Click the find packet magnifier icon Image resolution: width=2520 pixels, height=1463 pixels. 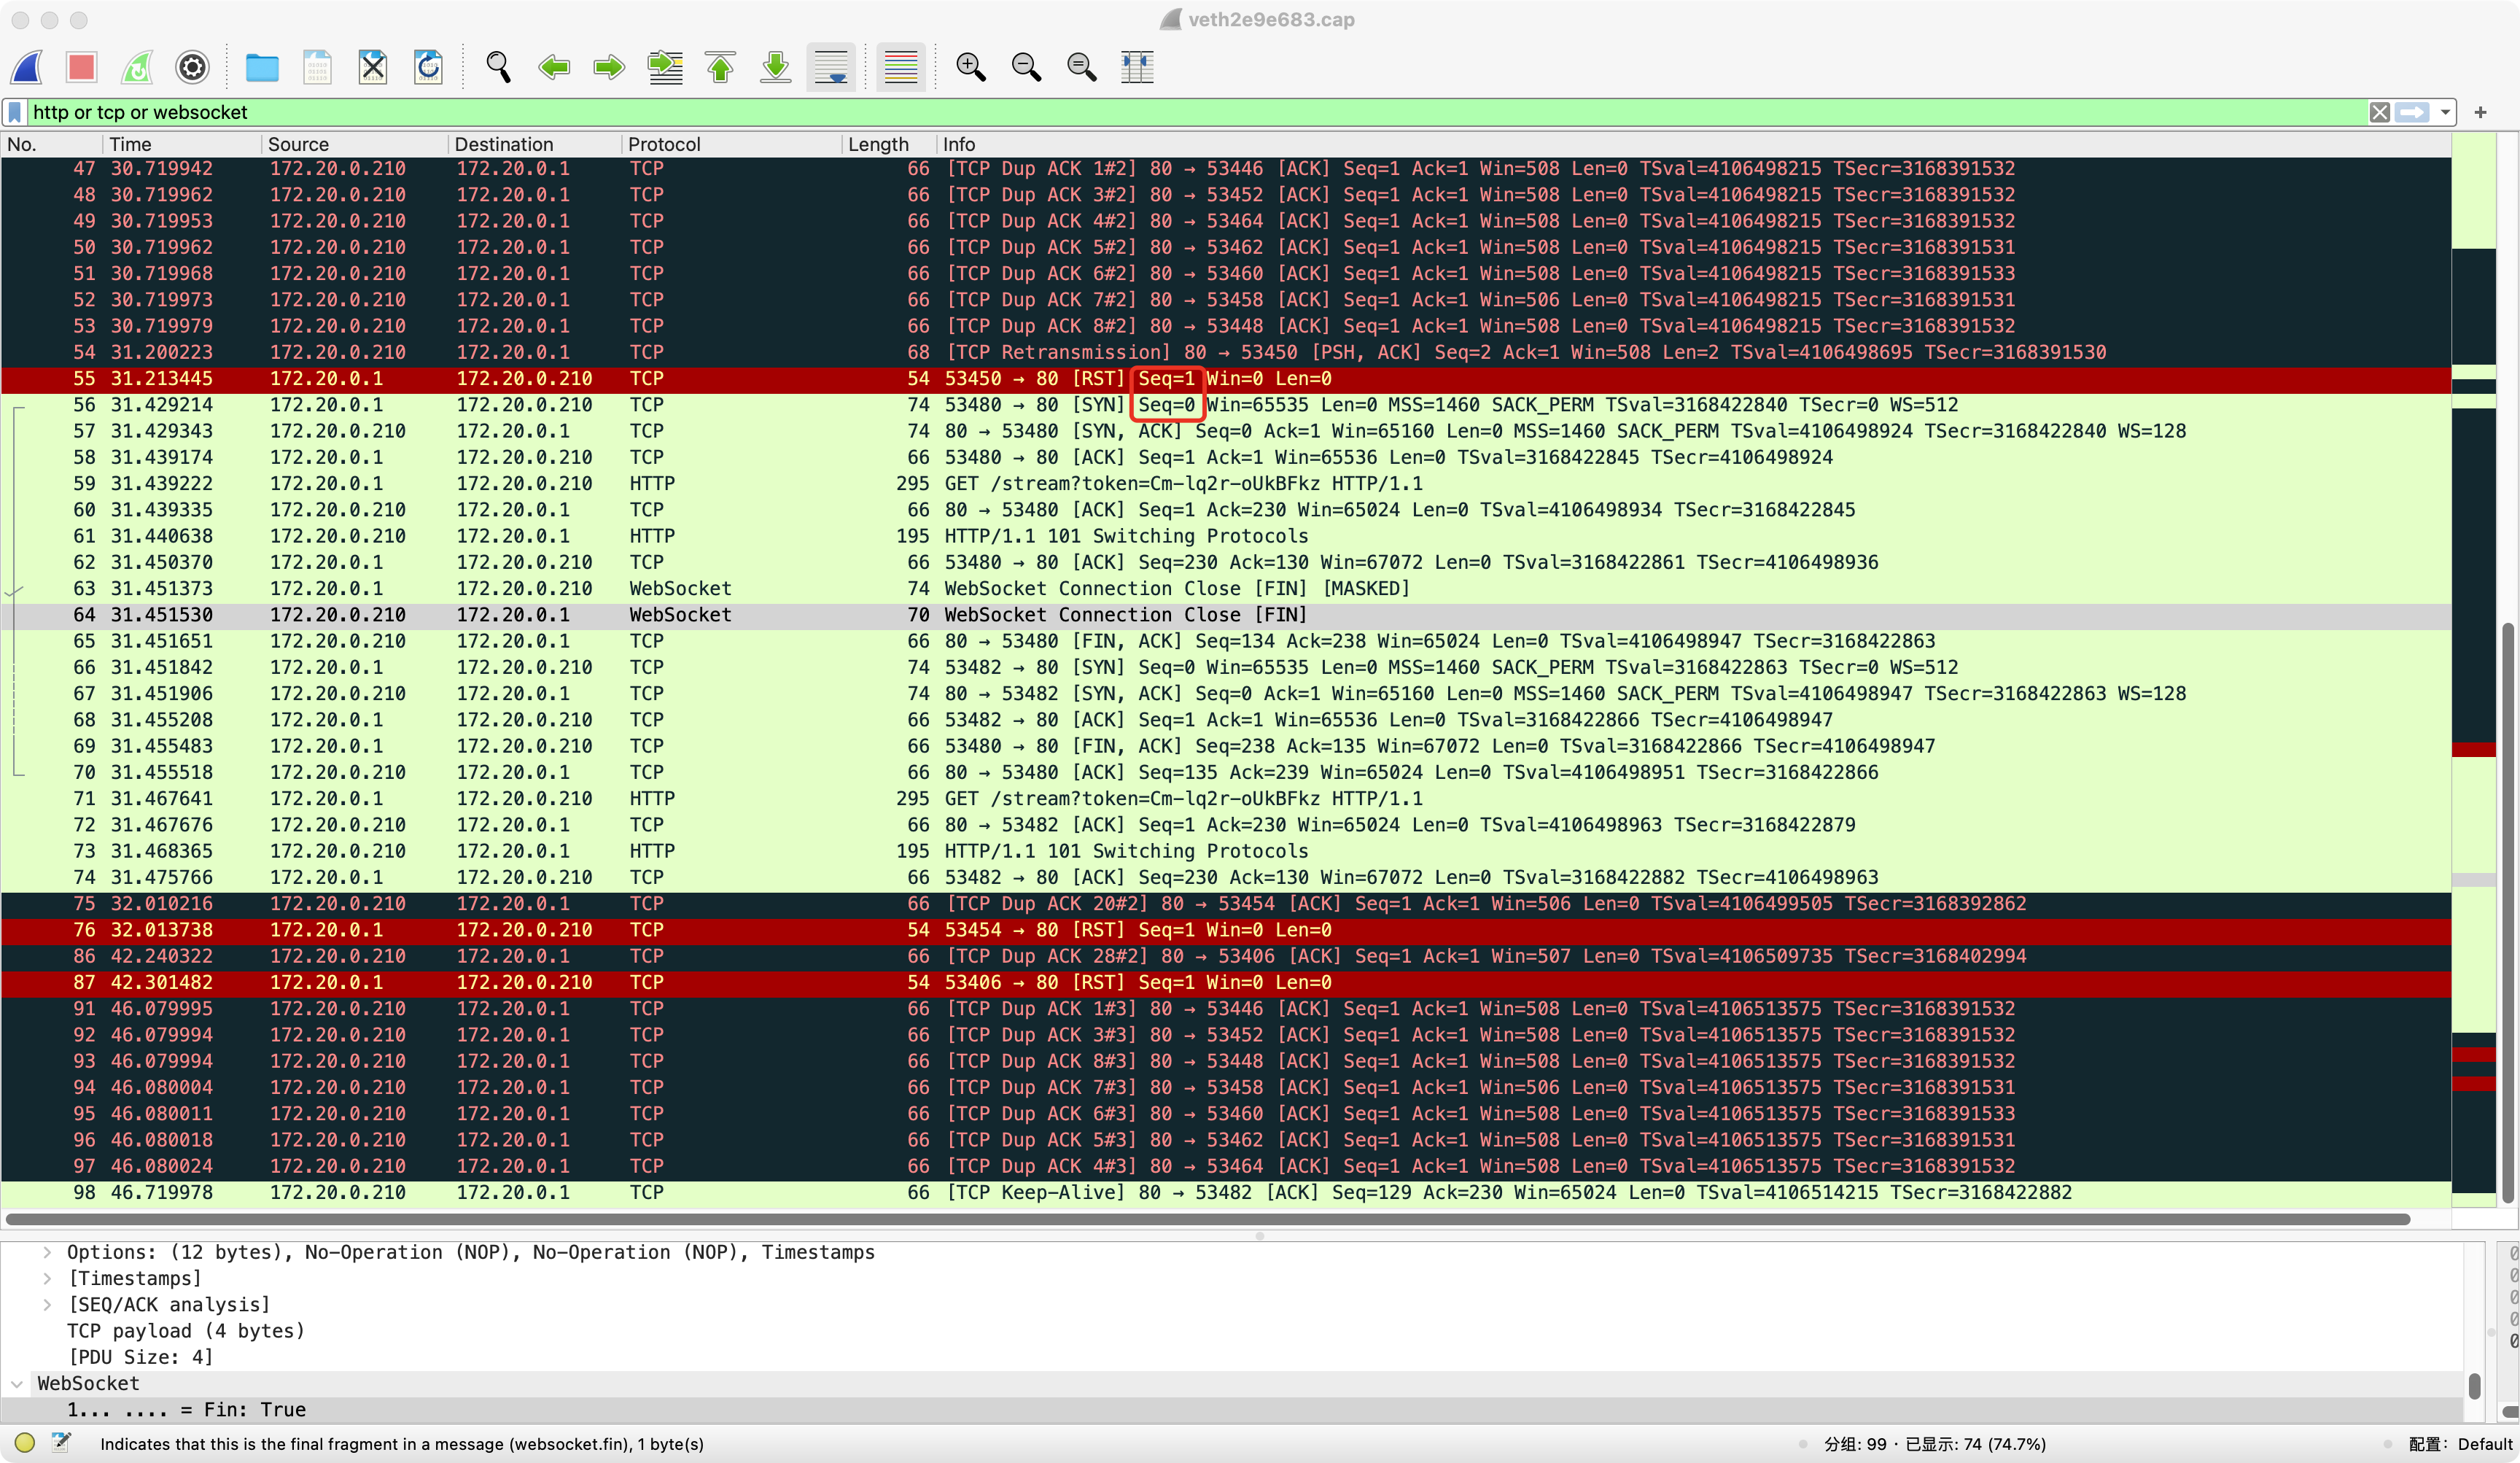tap(498, 67)
